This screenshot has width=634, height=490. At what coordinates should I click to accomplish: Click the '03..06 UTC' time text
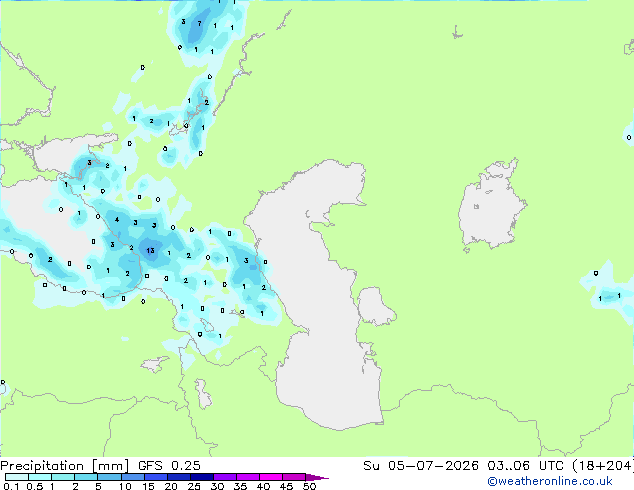[525, 466]
